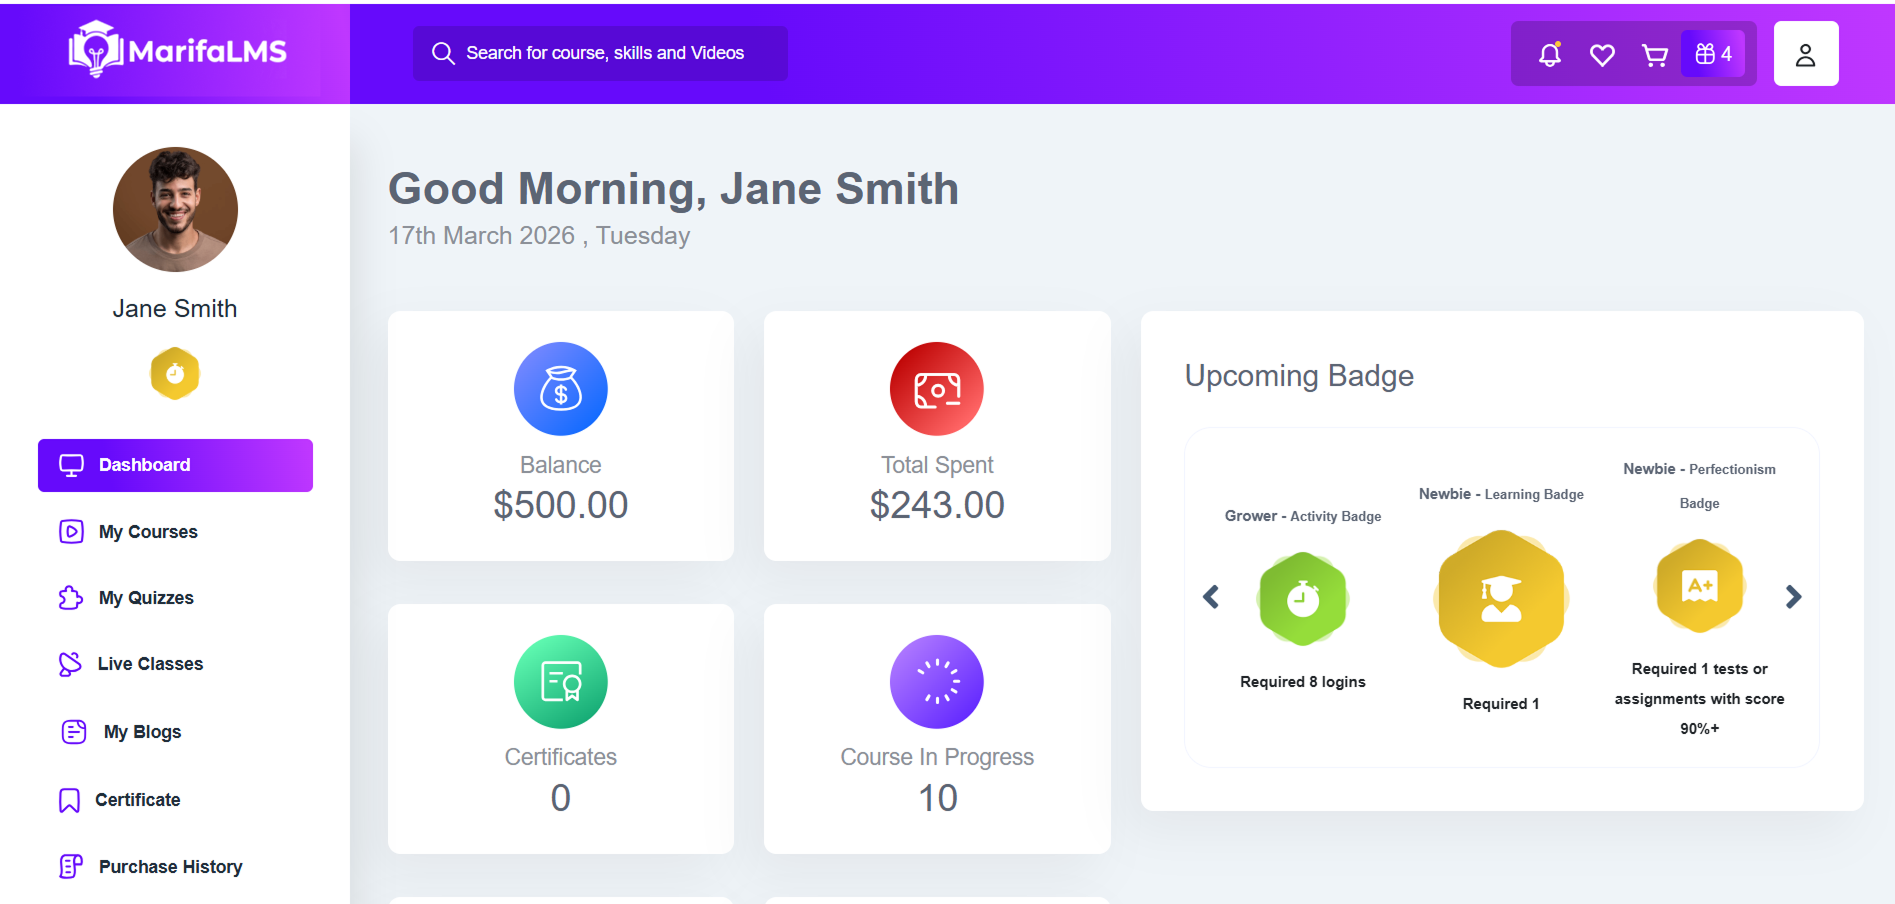Viewport: 1895px width, 904px height.
Task: Open the wishlist heart icon
Action: pos(1602,55)
